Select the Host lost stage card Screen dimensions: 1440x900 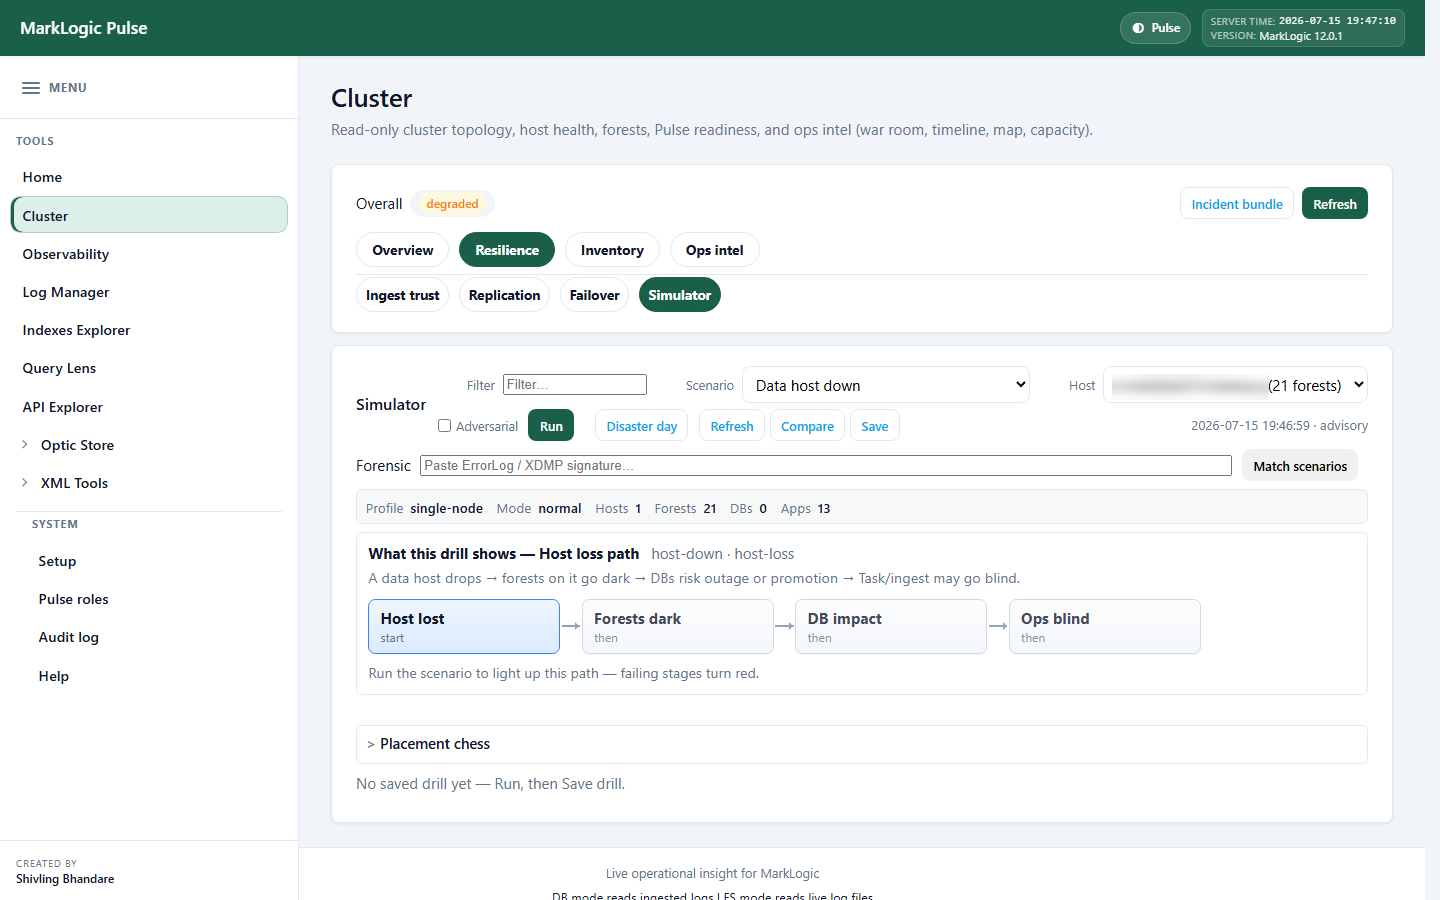click(464, 627)
